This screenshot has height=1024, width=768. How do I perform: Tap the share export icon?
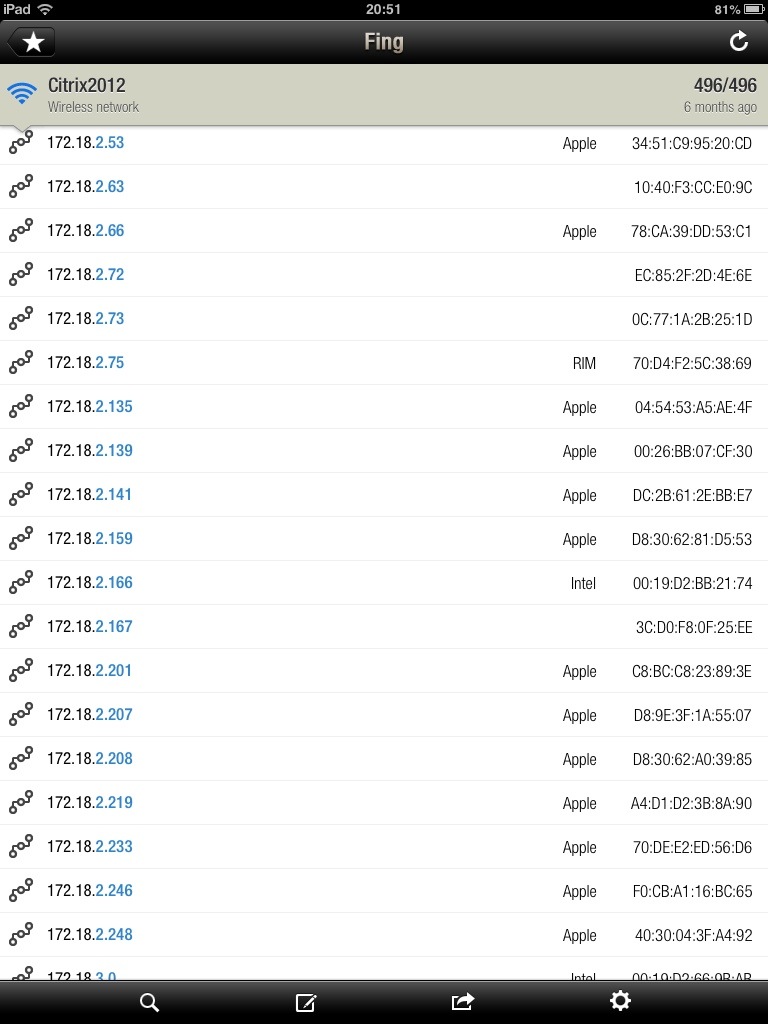click(462, 1002)
